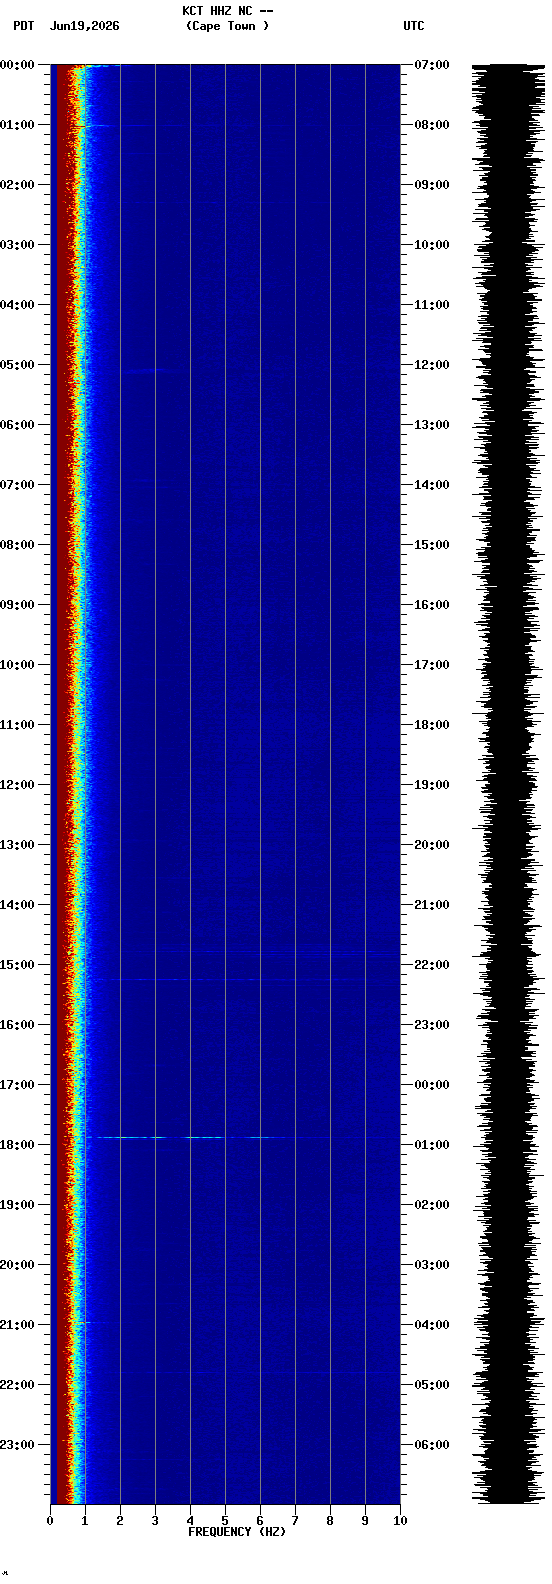Click frequency axis tick '5'

225,1521
